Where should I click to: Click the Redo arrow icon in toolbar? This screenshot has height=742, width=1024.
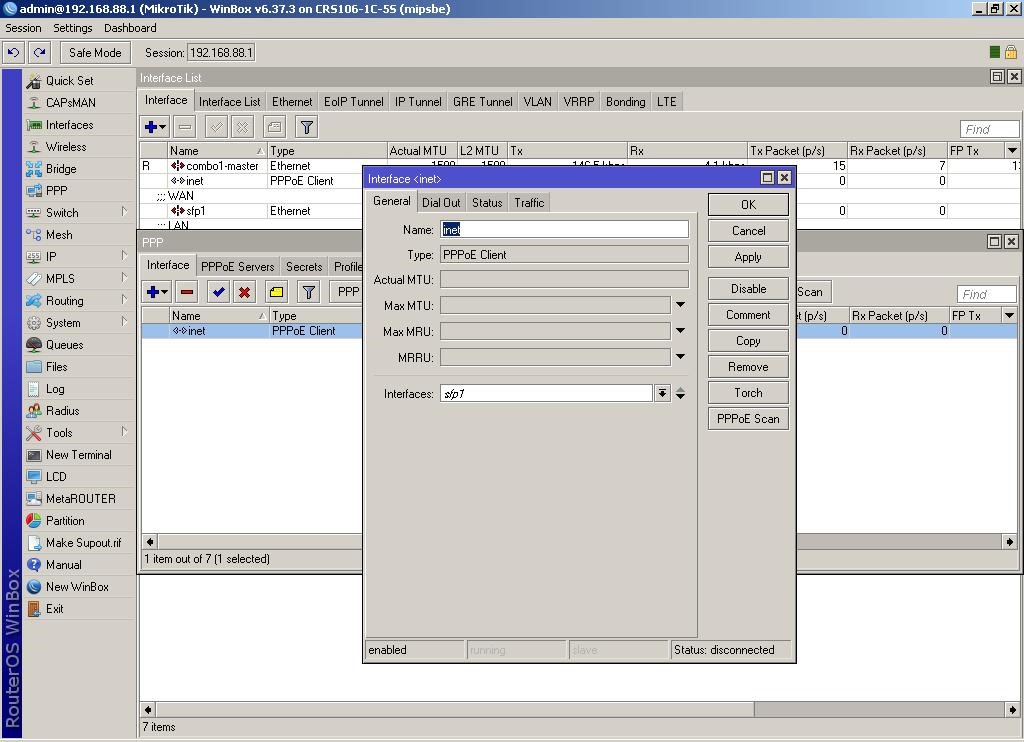(39, 53)
